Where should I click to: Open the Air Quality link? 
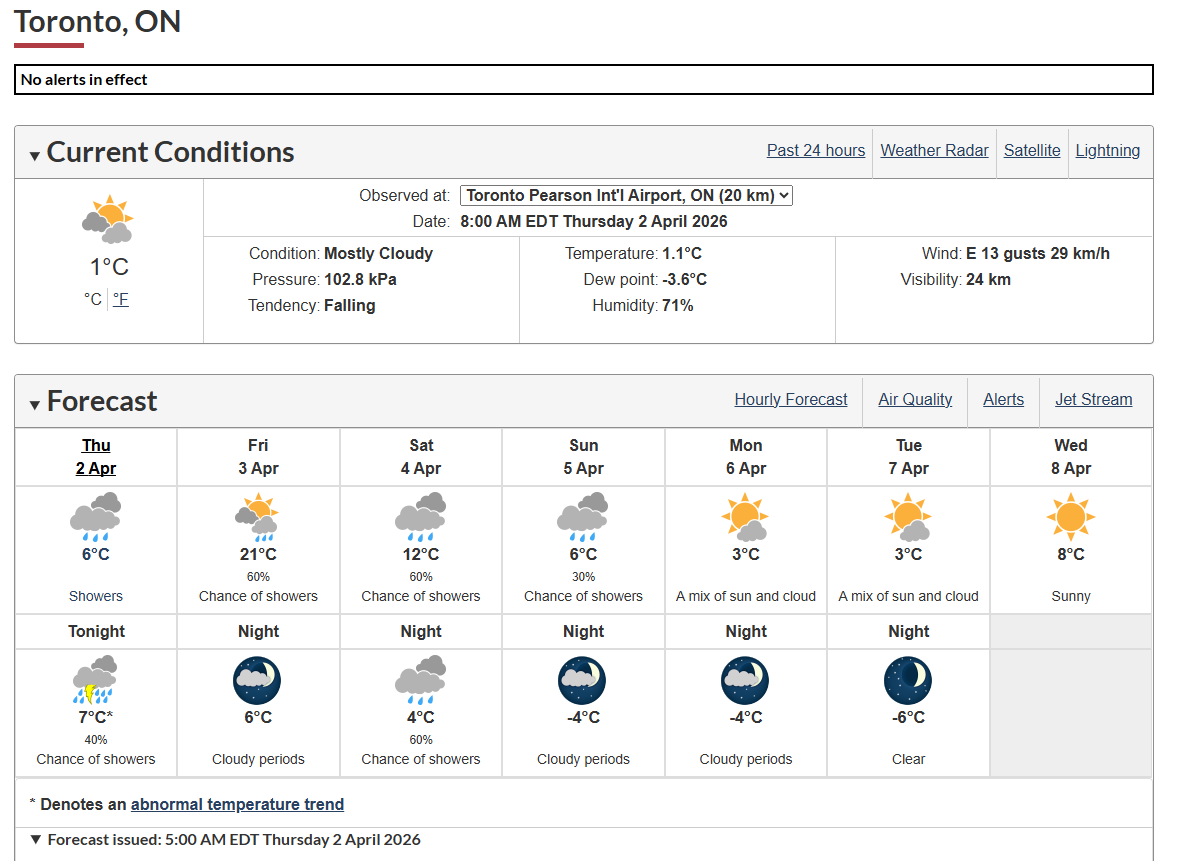pyautogui.click(x=915, y=400)
